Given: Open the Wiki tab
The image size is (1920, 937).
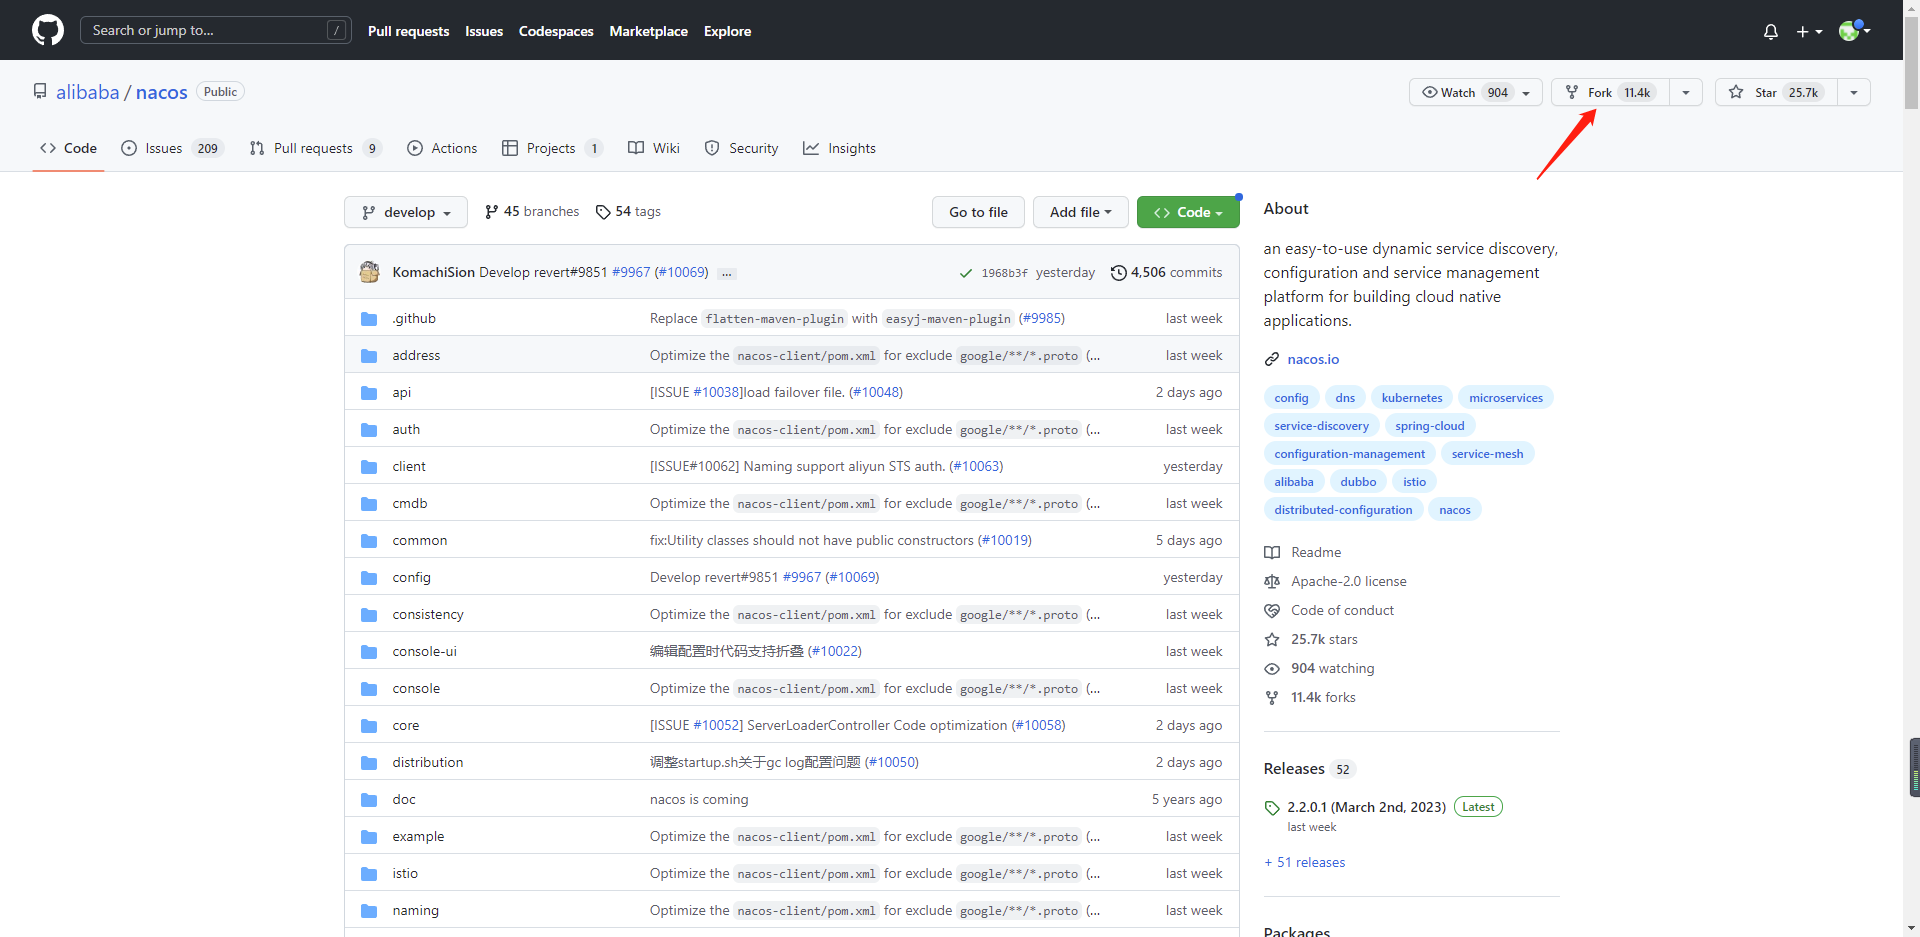Looking at the screenshot, I should coord(654,148).
